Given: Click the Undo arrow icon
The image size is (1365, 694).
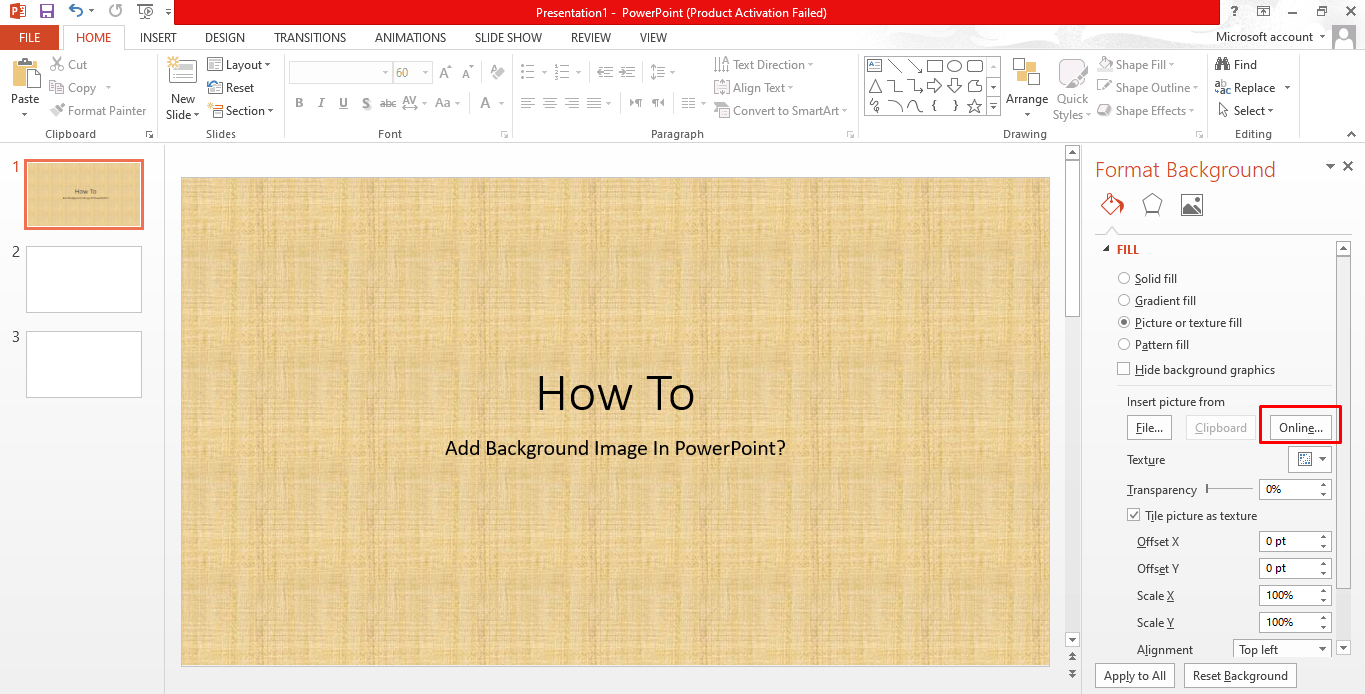Looking at the screenshot, I should pos(77,12).
